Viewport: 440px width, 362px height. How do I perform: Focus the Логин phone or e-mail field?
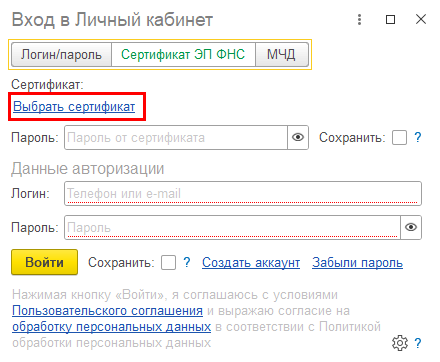tap(243, 193)
